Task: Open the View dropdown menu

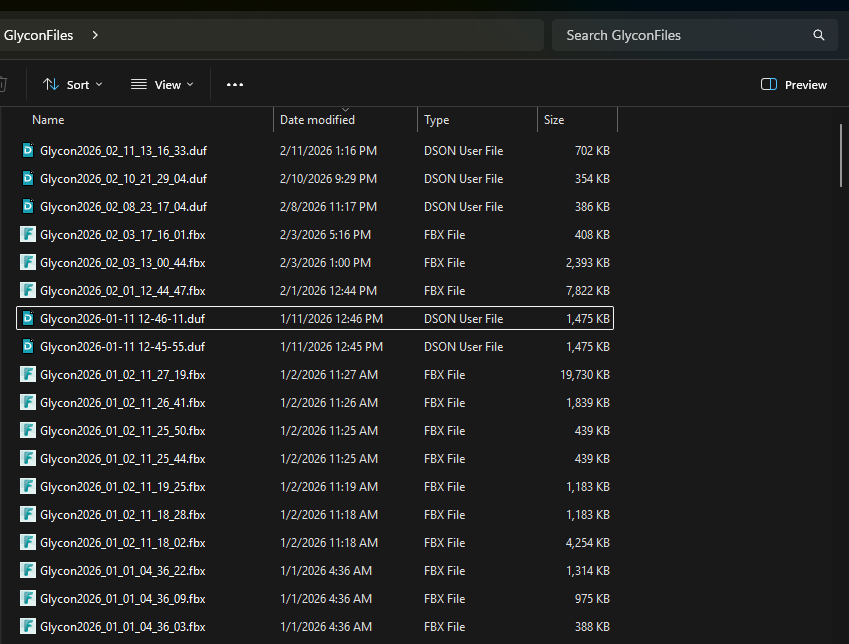Action: (162, 85)
